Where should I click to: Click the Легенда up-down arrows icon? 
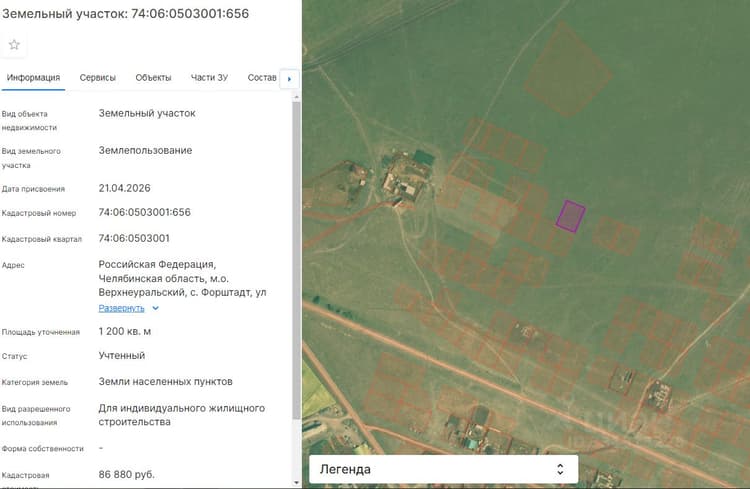560,469
